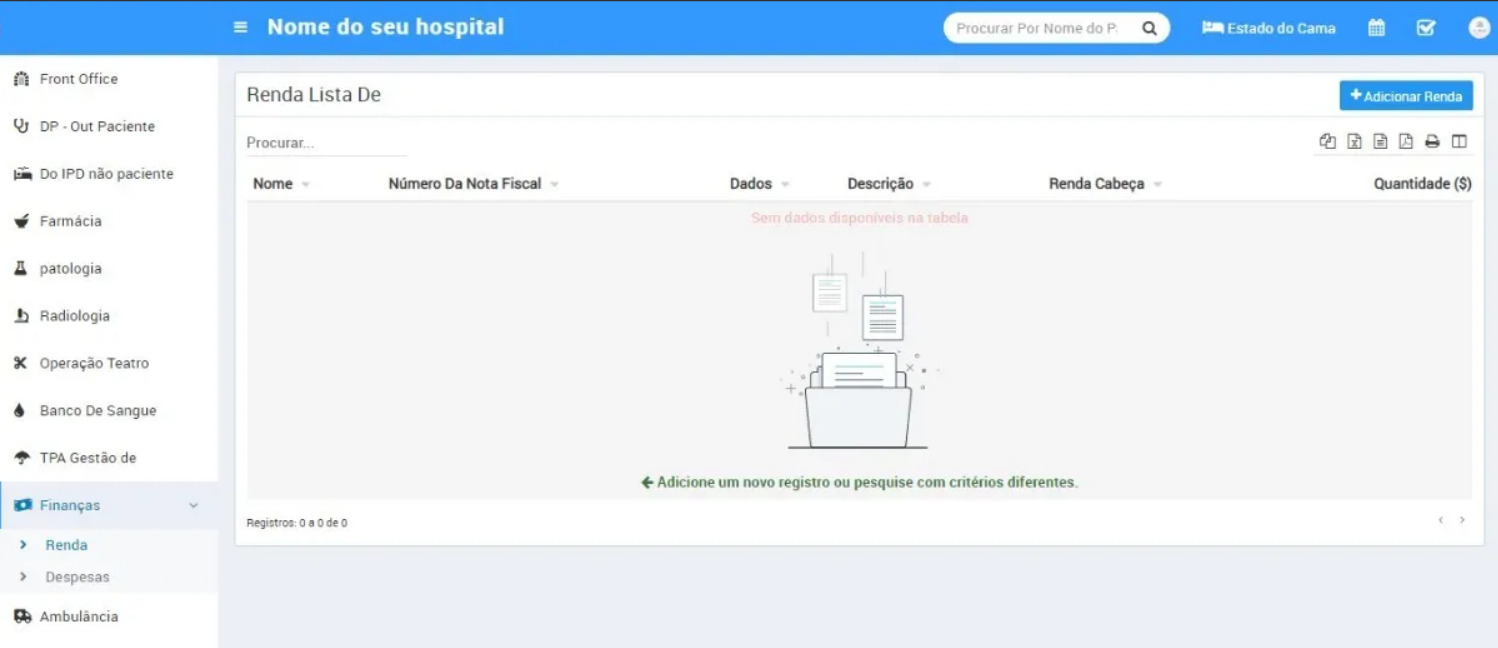Collapse the Finanças menu chevron
The height and width of the screenshot is (648, 1498).
pyautogui.click(x=194, y=506)
